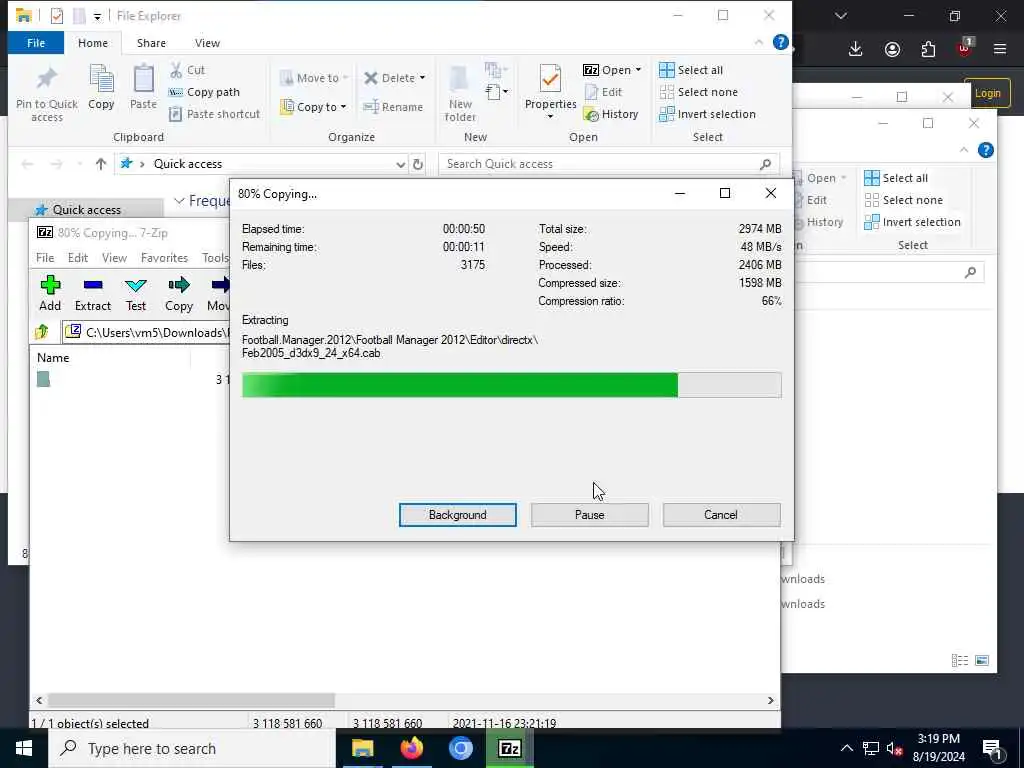1024x768 pixels.
Task: Expand the Copy to dropdown
Action: pos(343,107)
